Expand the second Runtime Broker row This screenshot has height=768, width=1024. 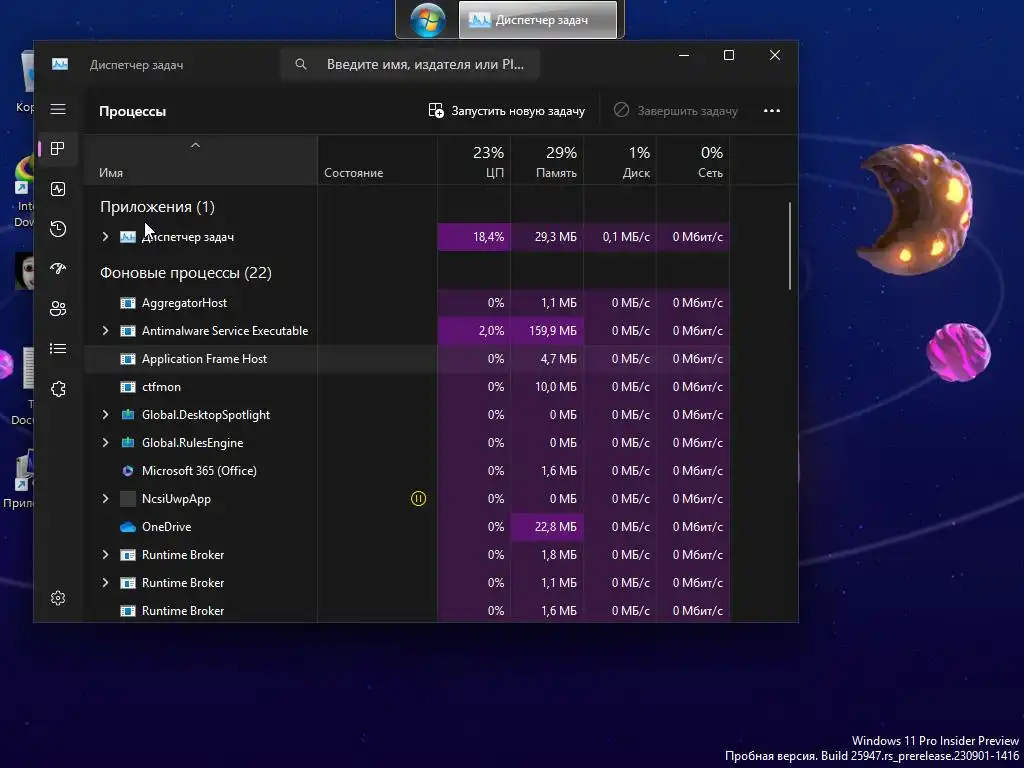(x=105, y=583)
